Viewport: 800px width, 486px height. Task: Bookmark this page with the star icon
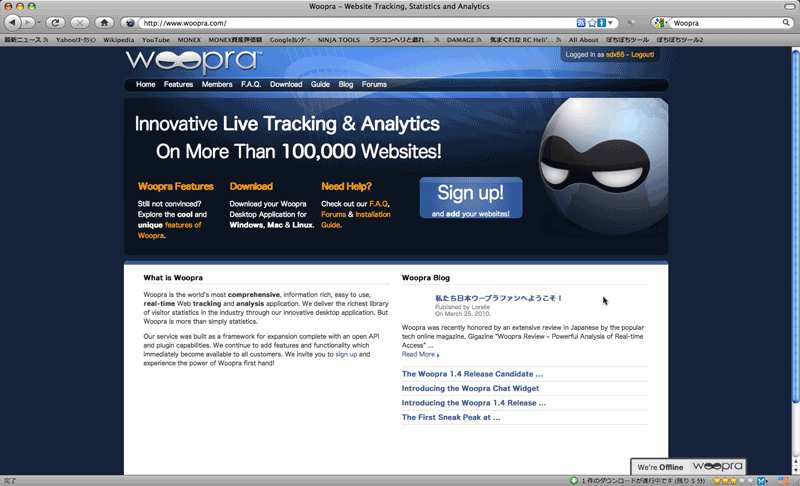pyautogui.click(x=592, y=23)
